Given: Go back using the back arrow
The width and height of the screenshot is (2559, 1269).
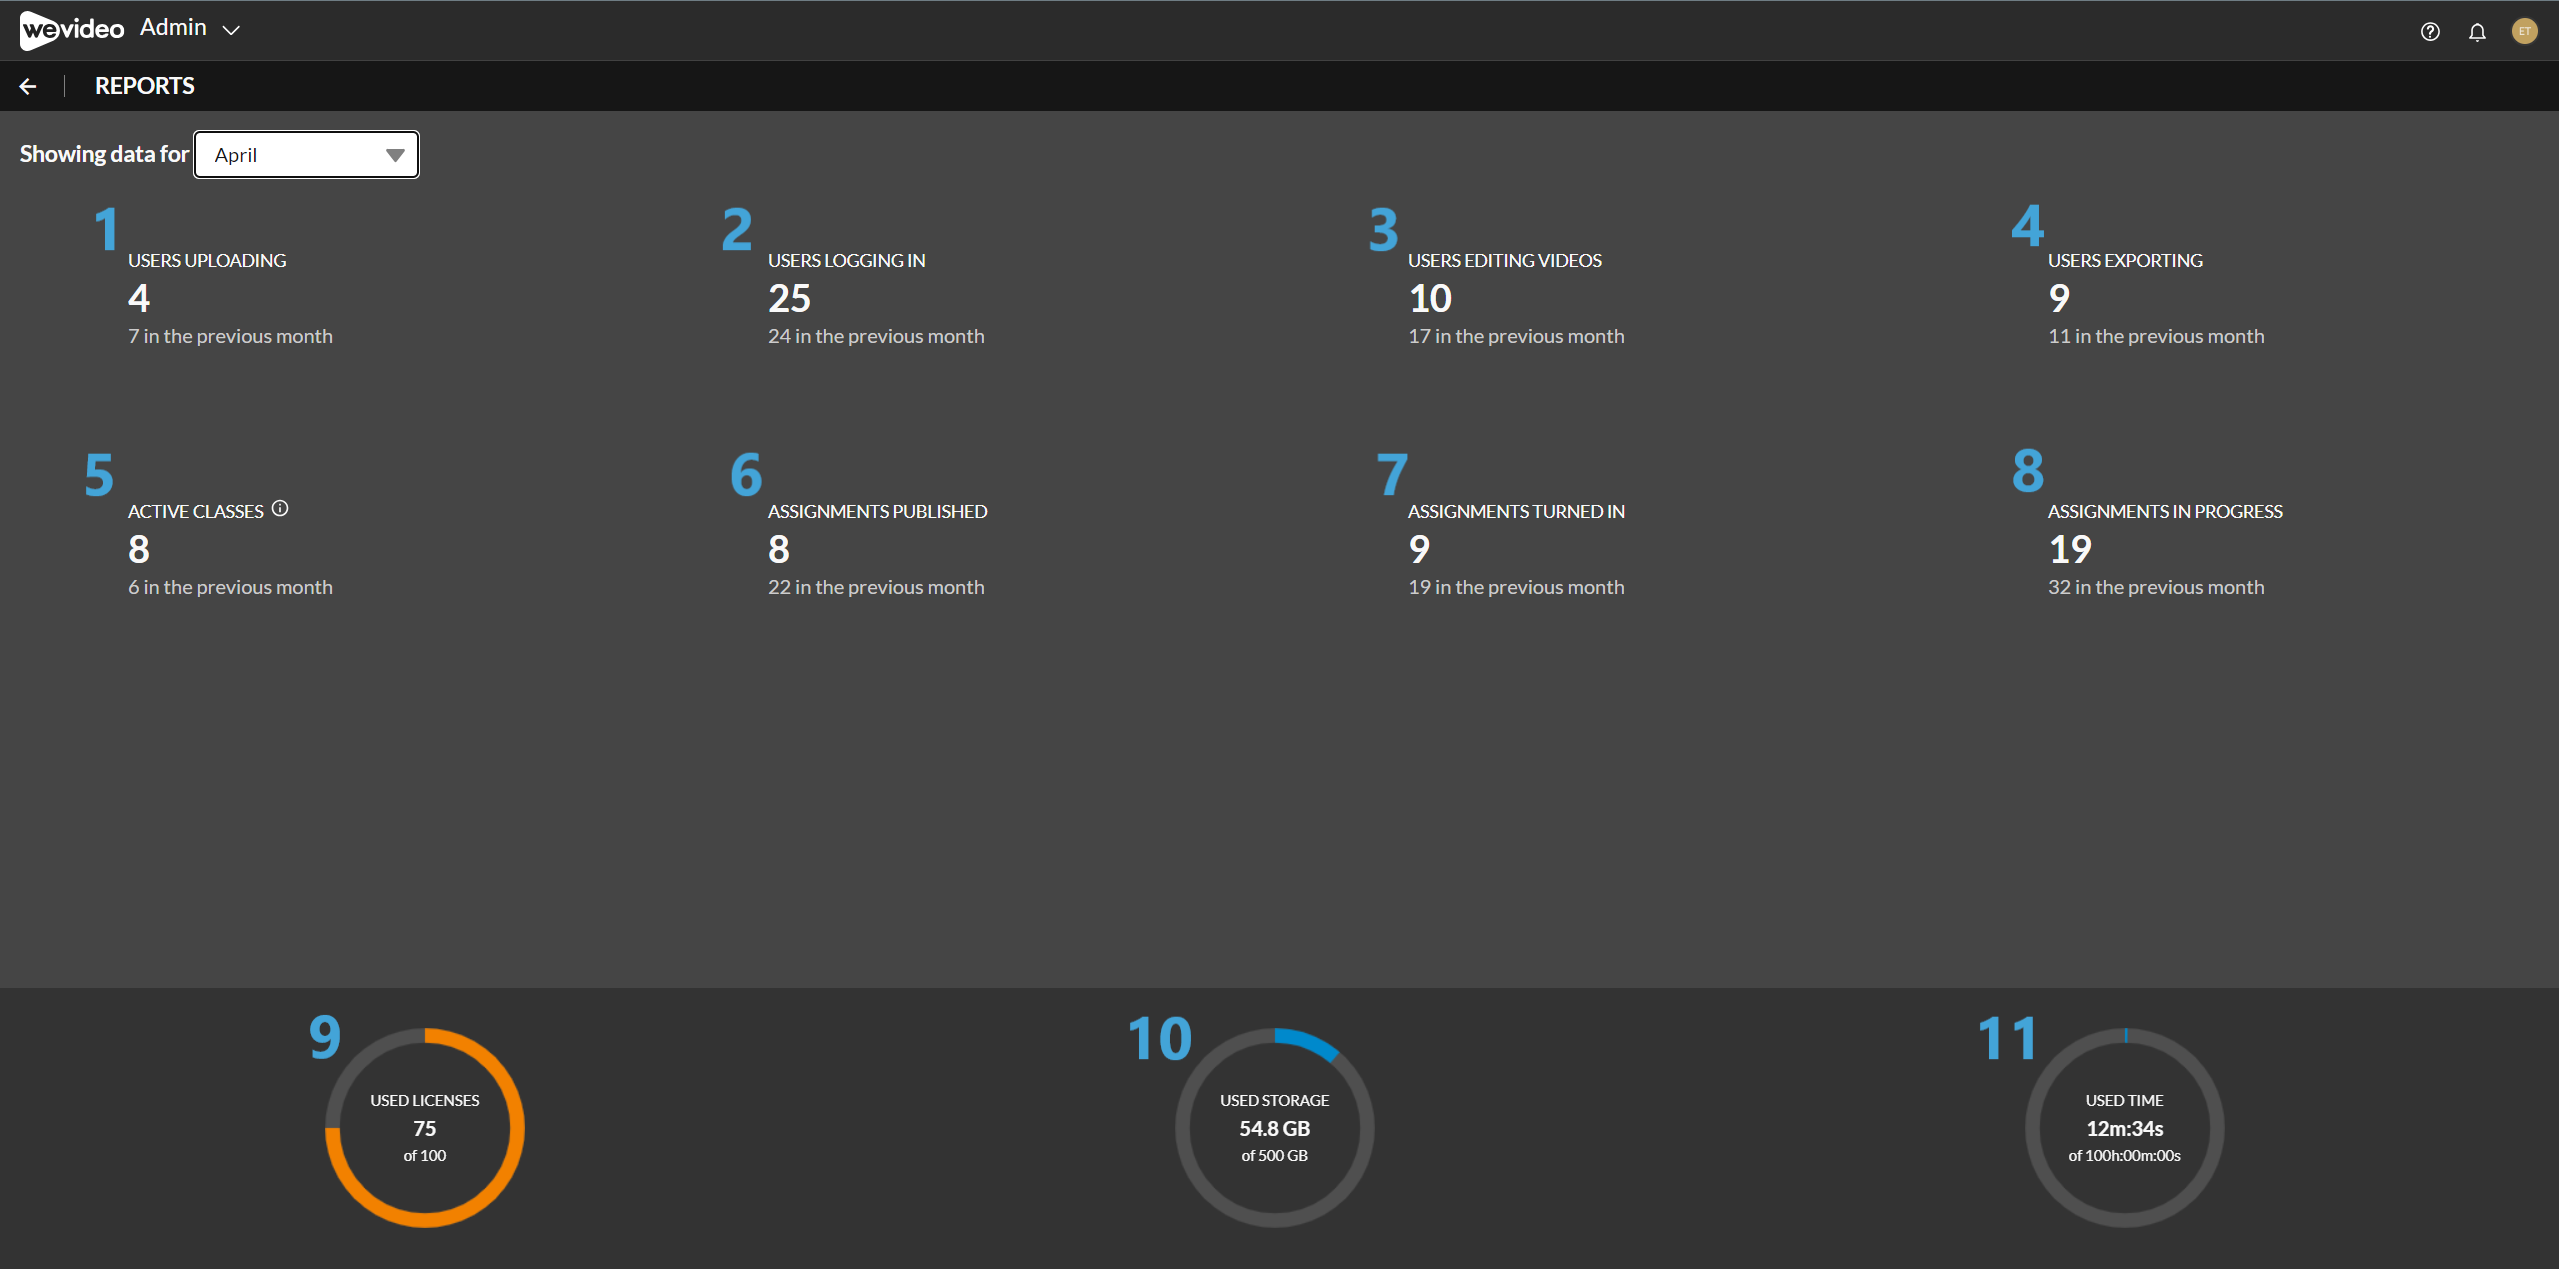Looking at the screenshot, I should (28, 87).
